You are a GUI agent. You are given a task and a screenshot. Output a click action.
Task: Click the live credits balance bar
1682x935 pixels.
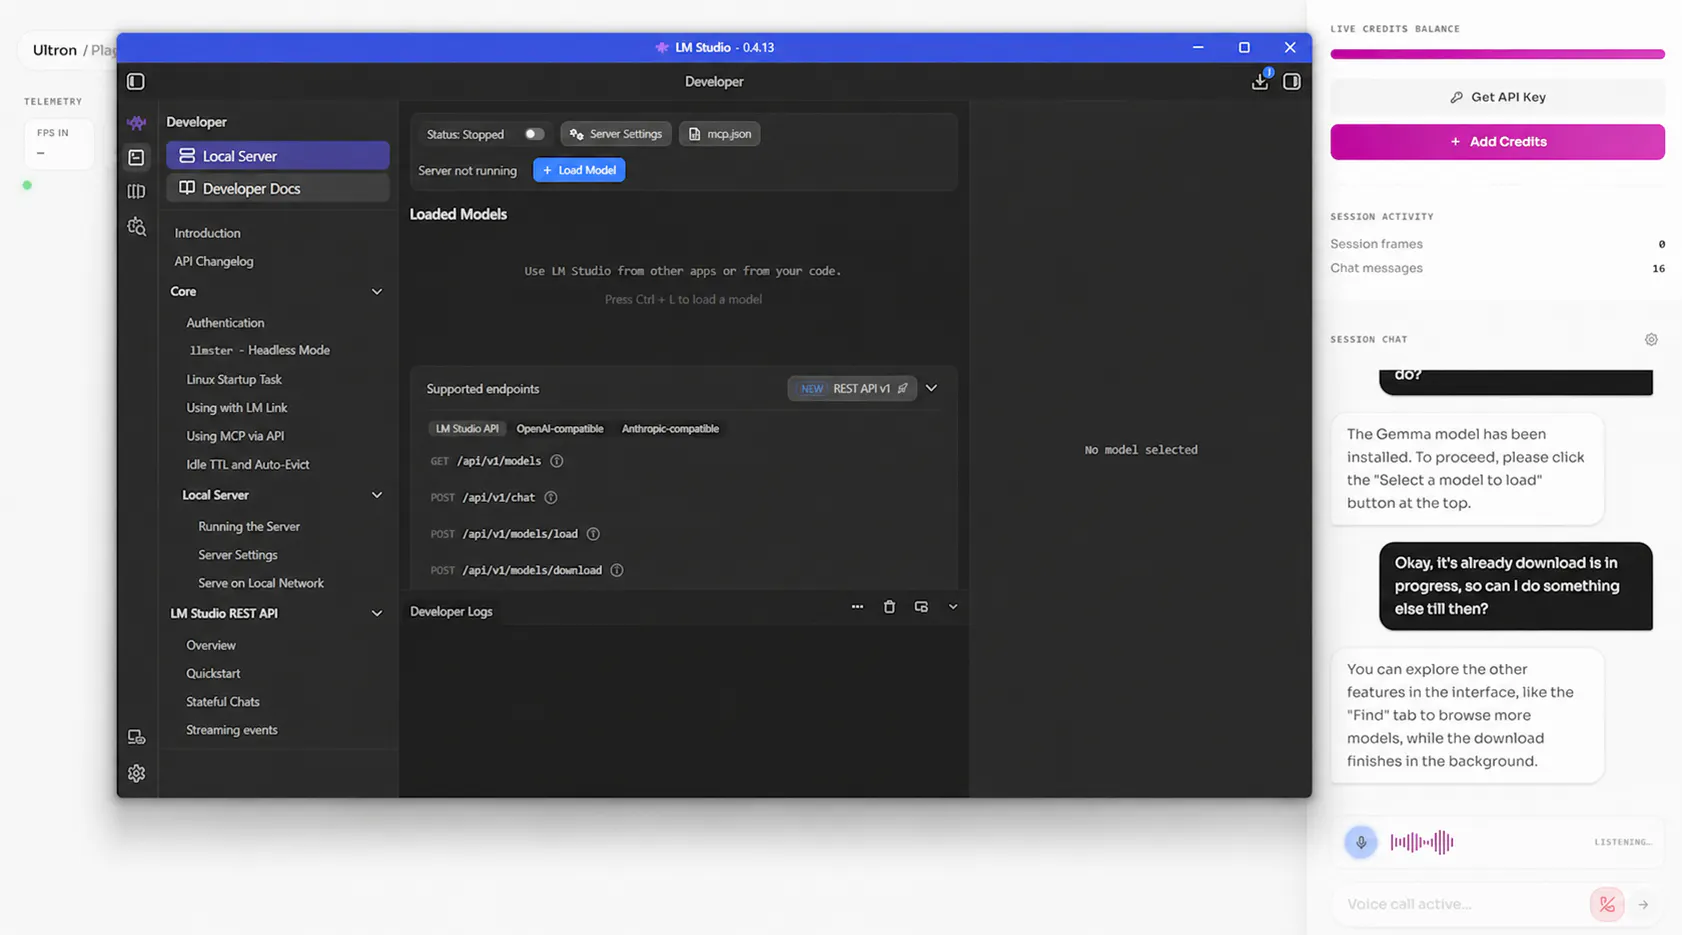coord(1497,54)
